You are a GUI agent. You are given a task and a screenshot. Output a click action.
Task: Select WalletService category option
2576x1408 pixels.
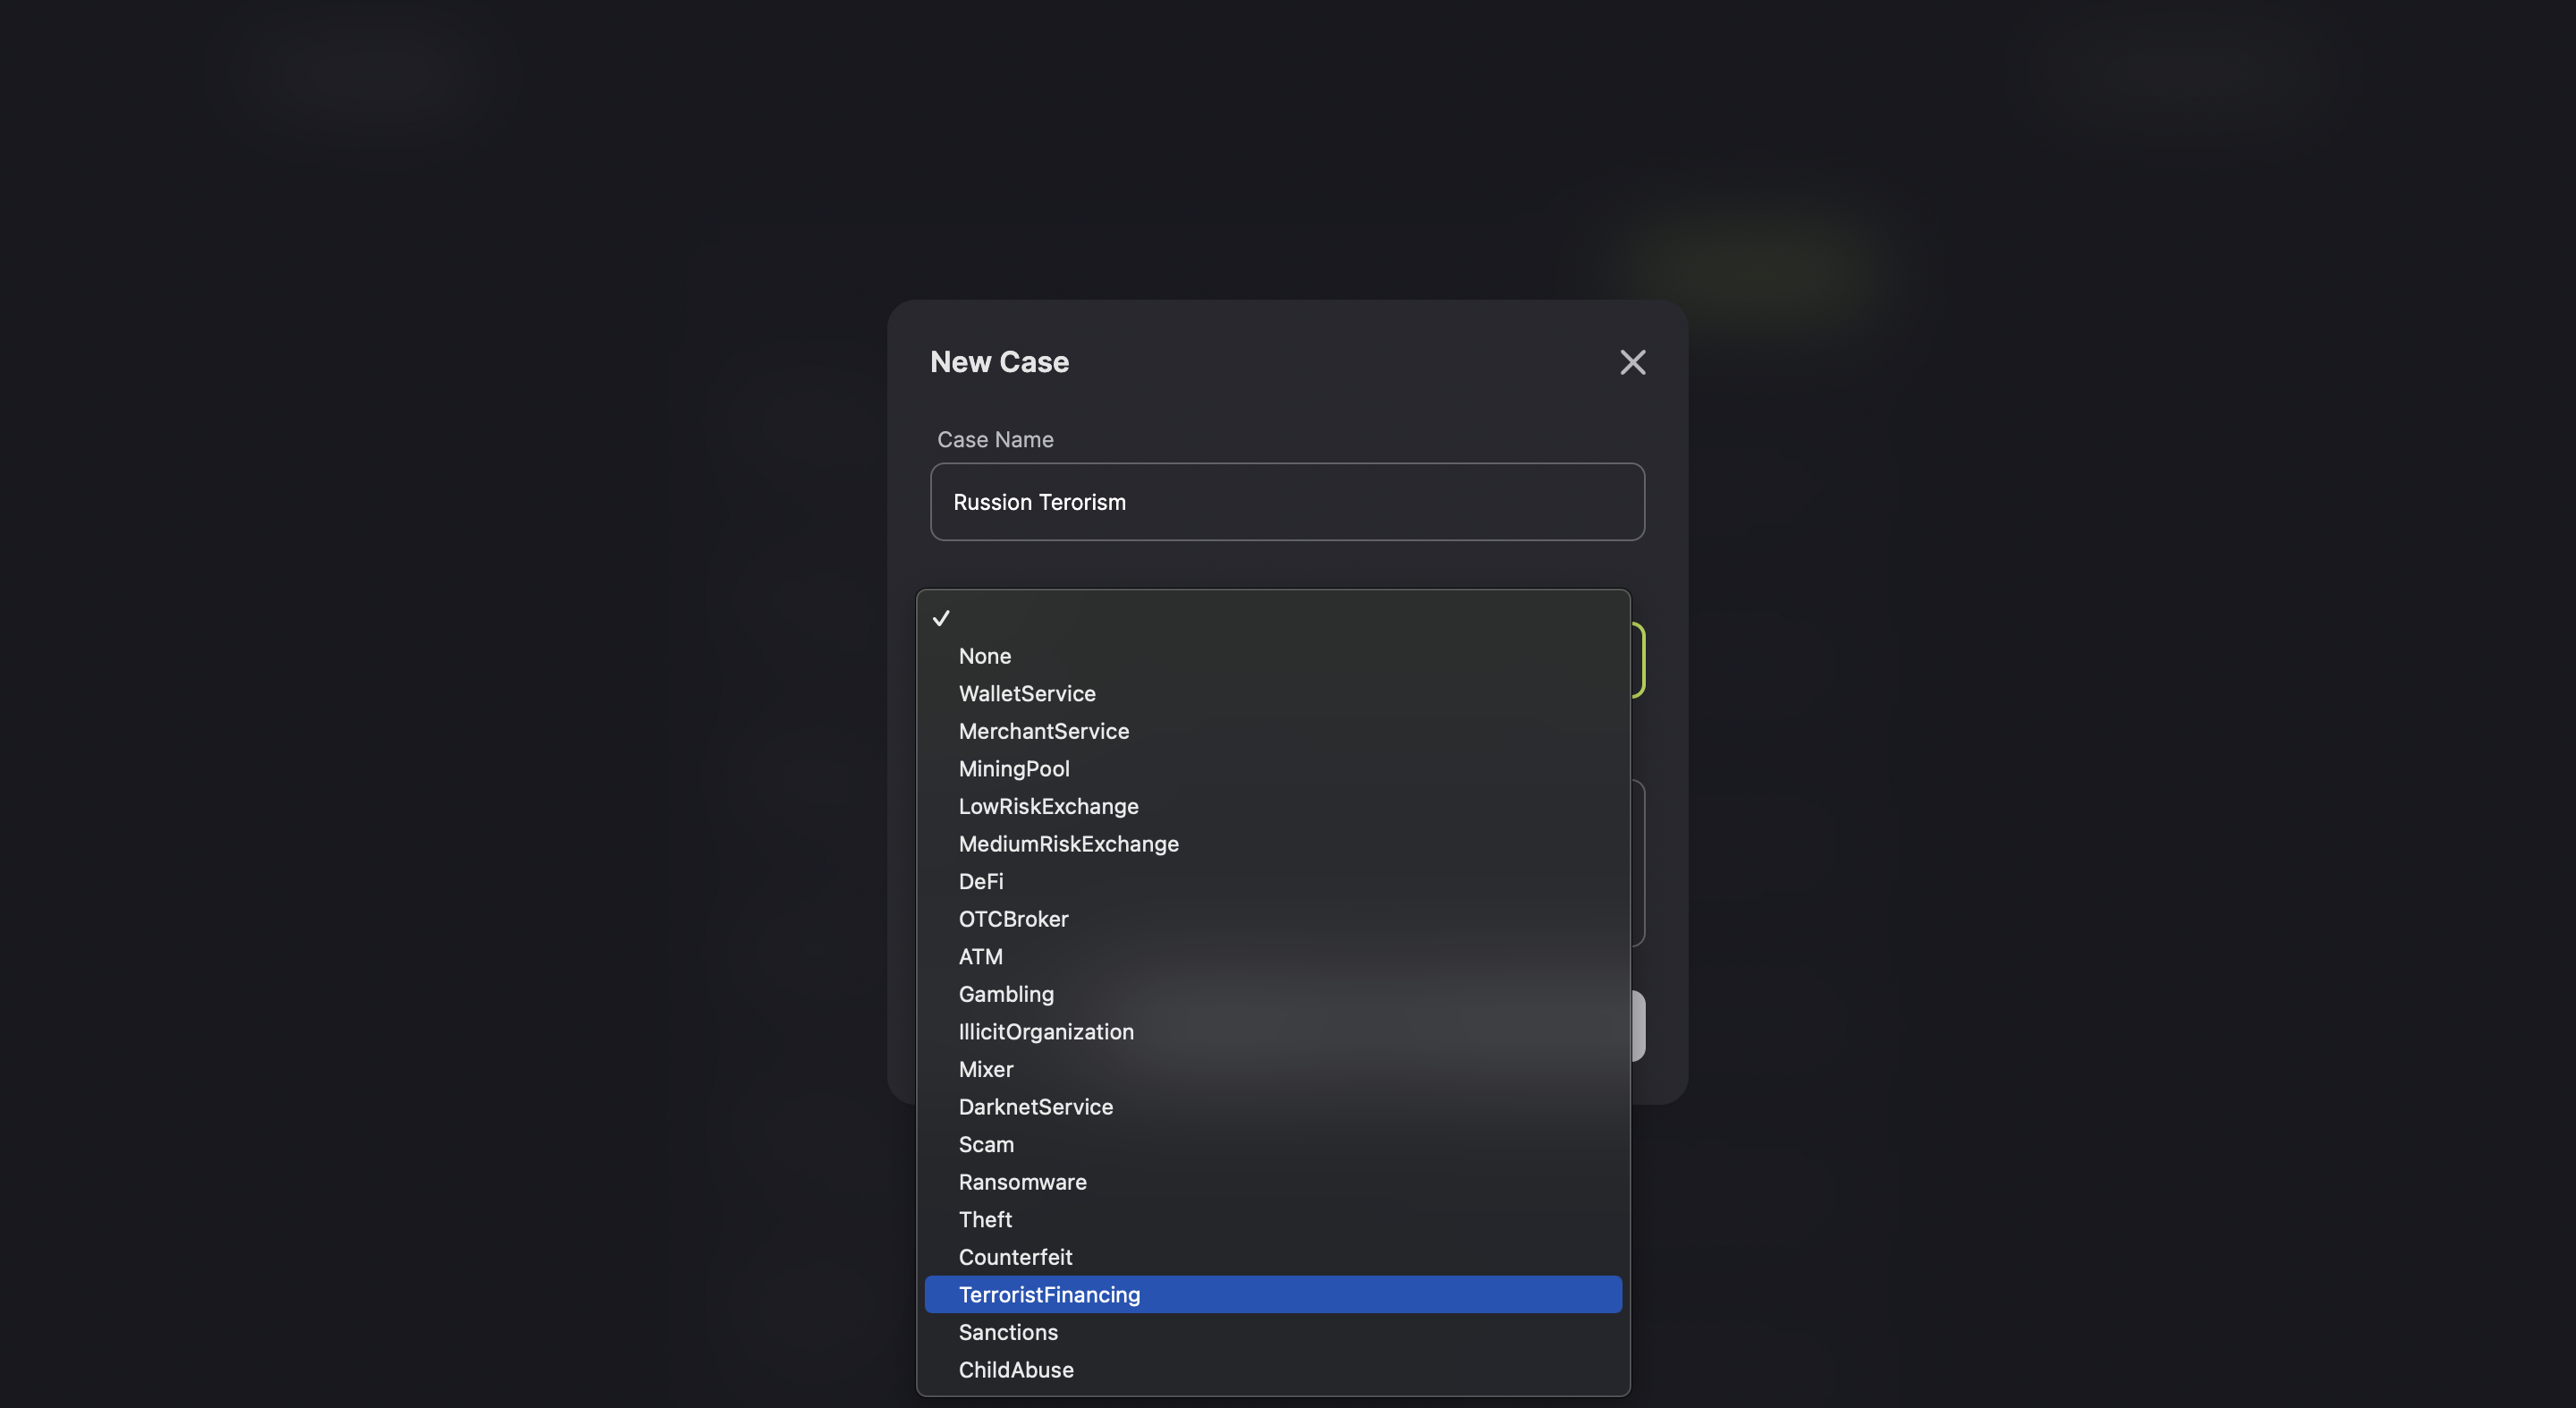(1027, 693)
